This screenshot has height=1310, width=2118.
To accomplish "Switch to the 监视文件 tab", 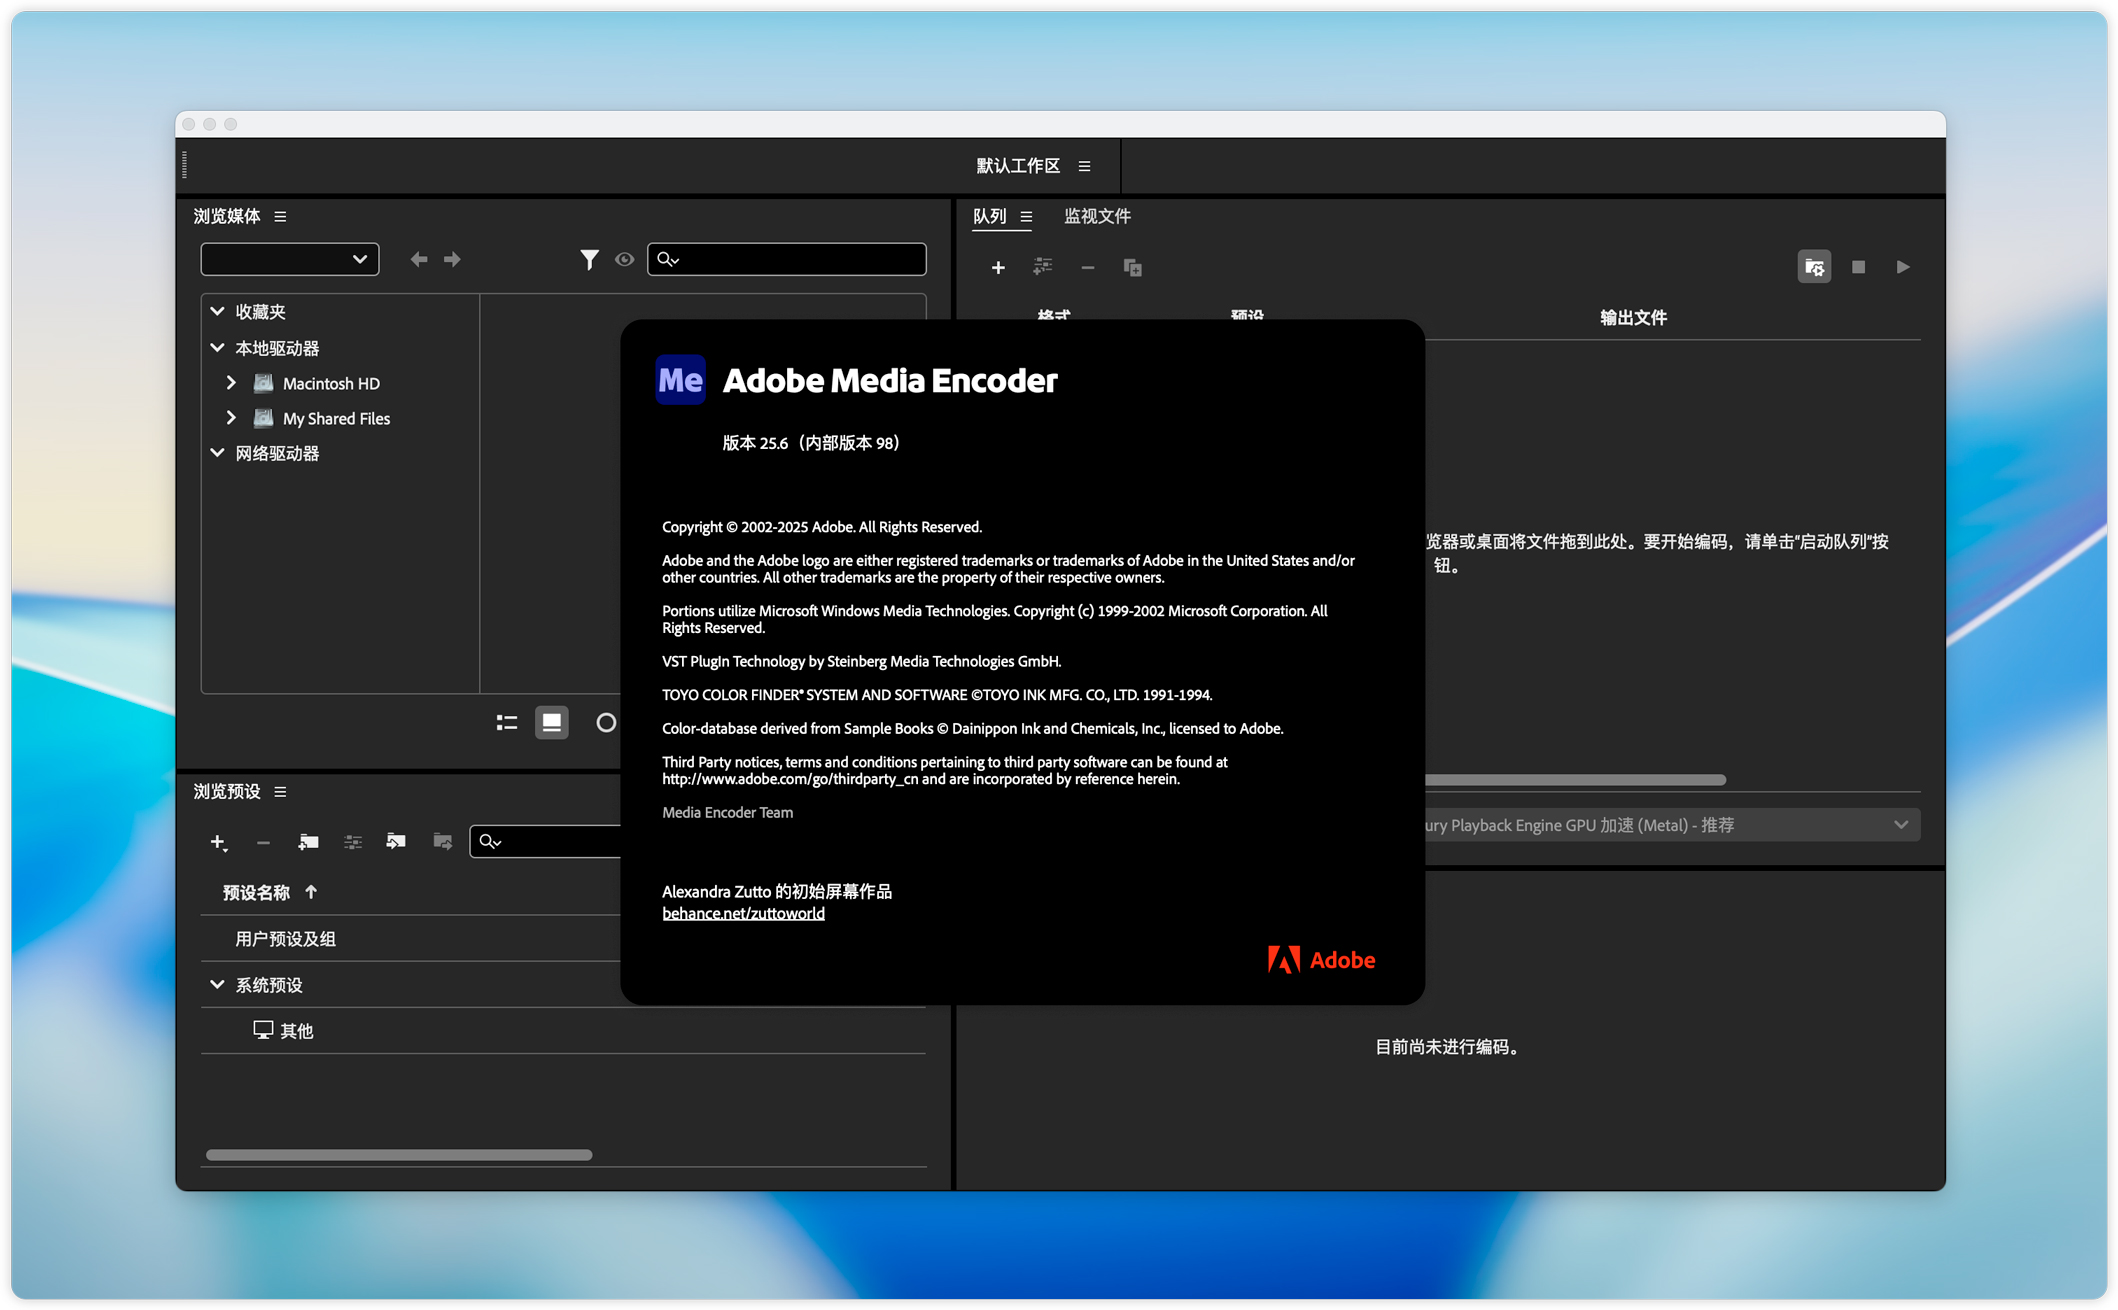I will 1097,216.
